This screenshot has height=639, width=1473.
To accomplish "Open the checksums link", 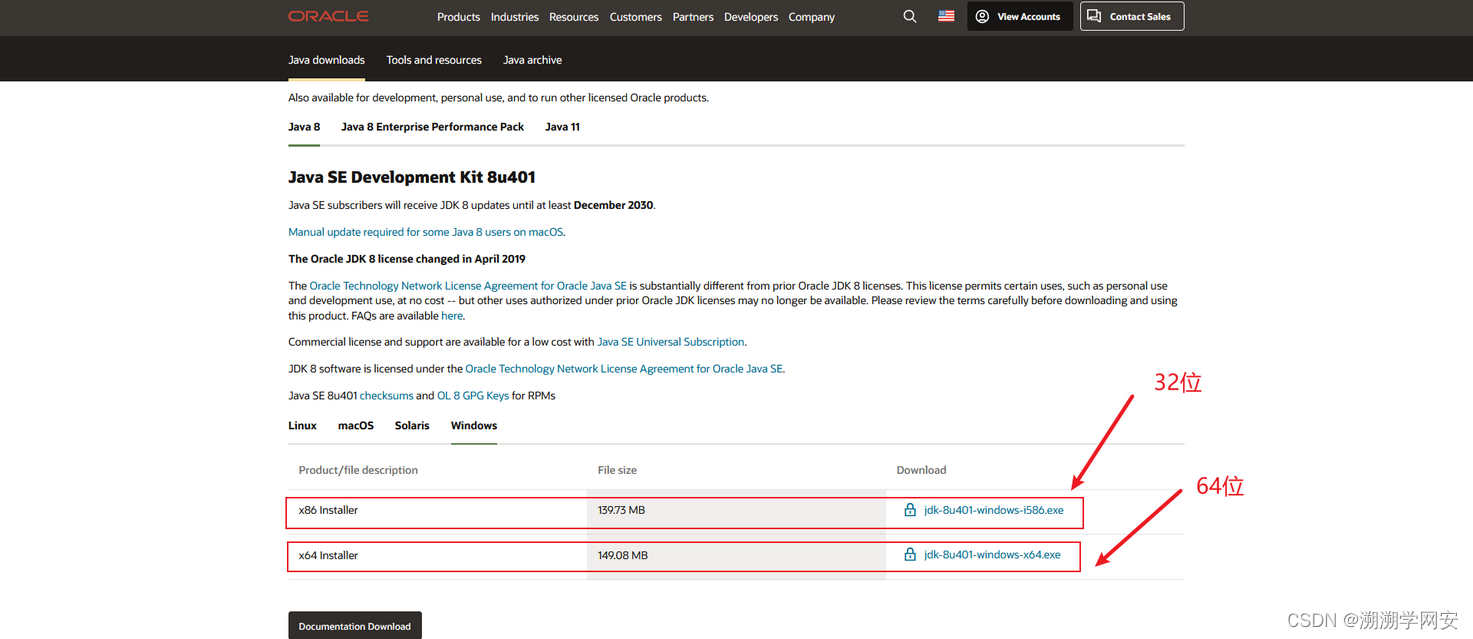I will pos(386,396).
